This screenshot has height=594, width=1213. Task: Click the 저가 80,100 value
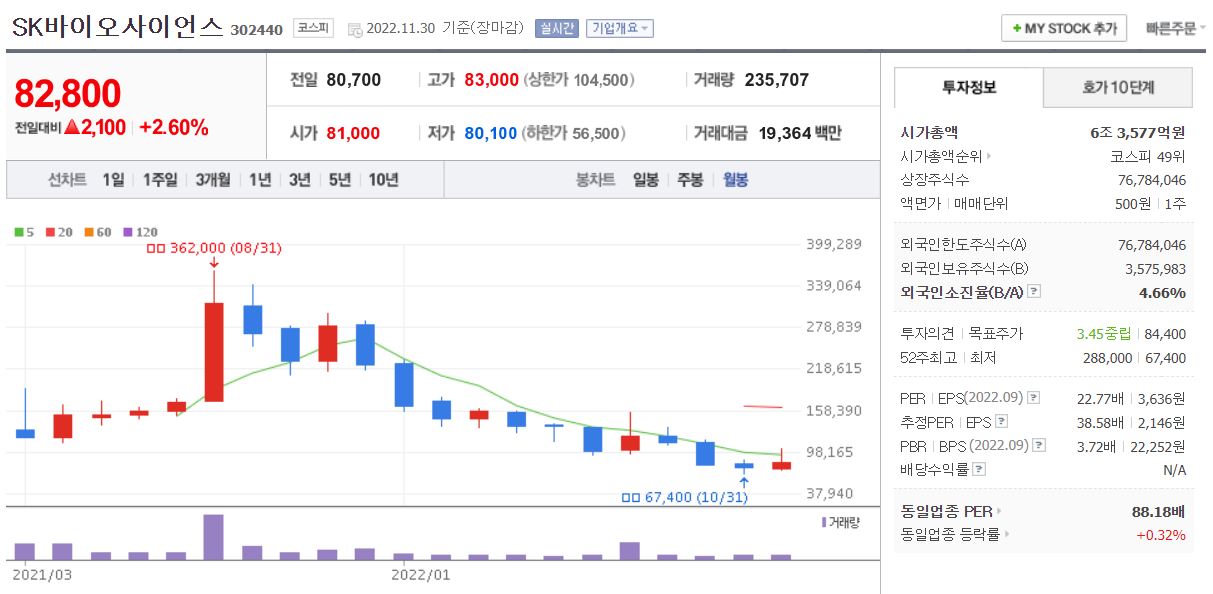pyautogui.click(x=490, y=133)
